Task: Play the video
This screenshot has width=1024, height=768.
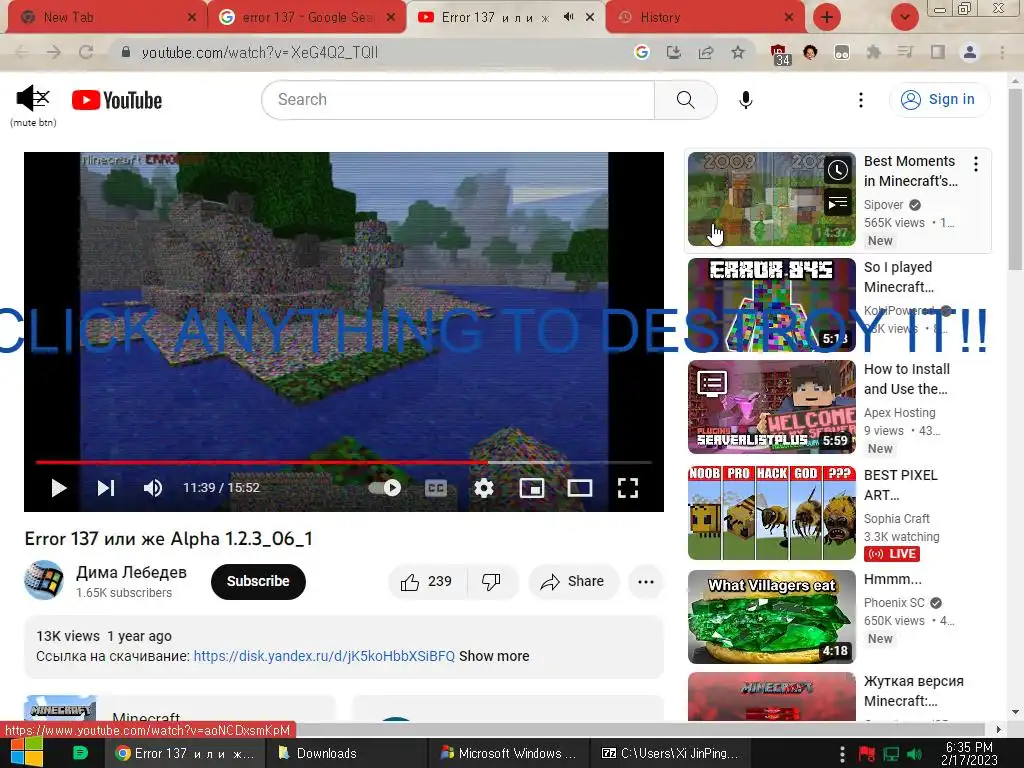Action: click(x=59, y=488)
